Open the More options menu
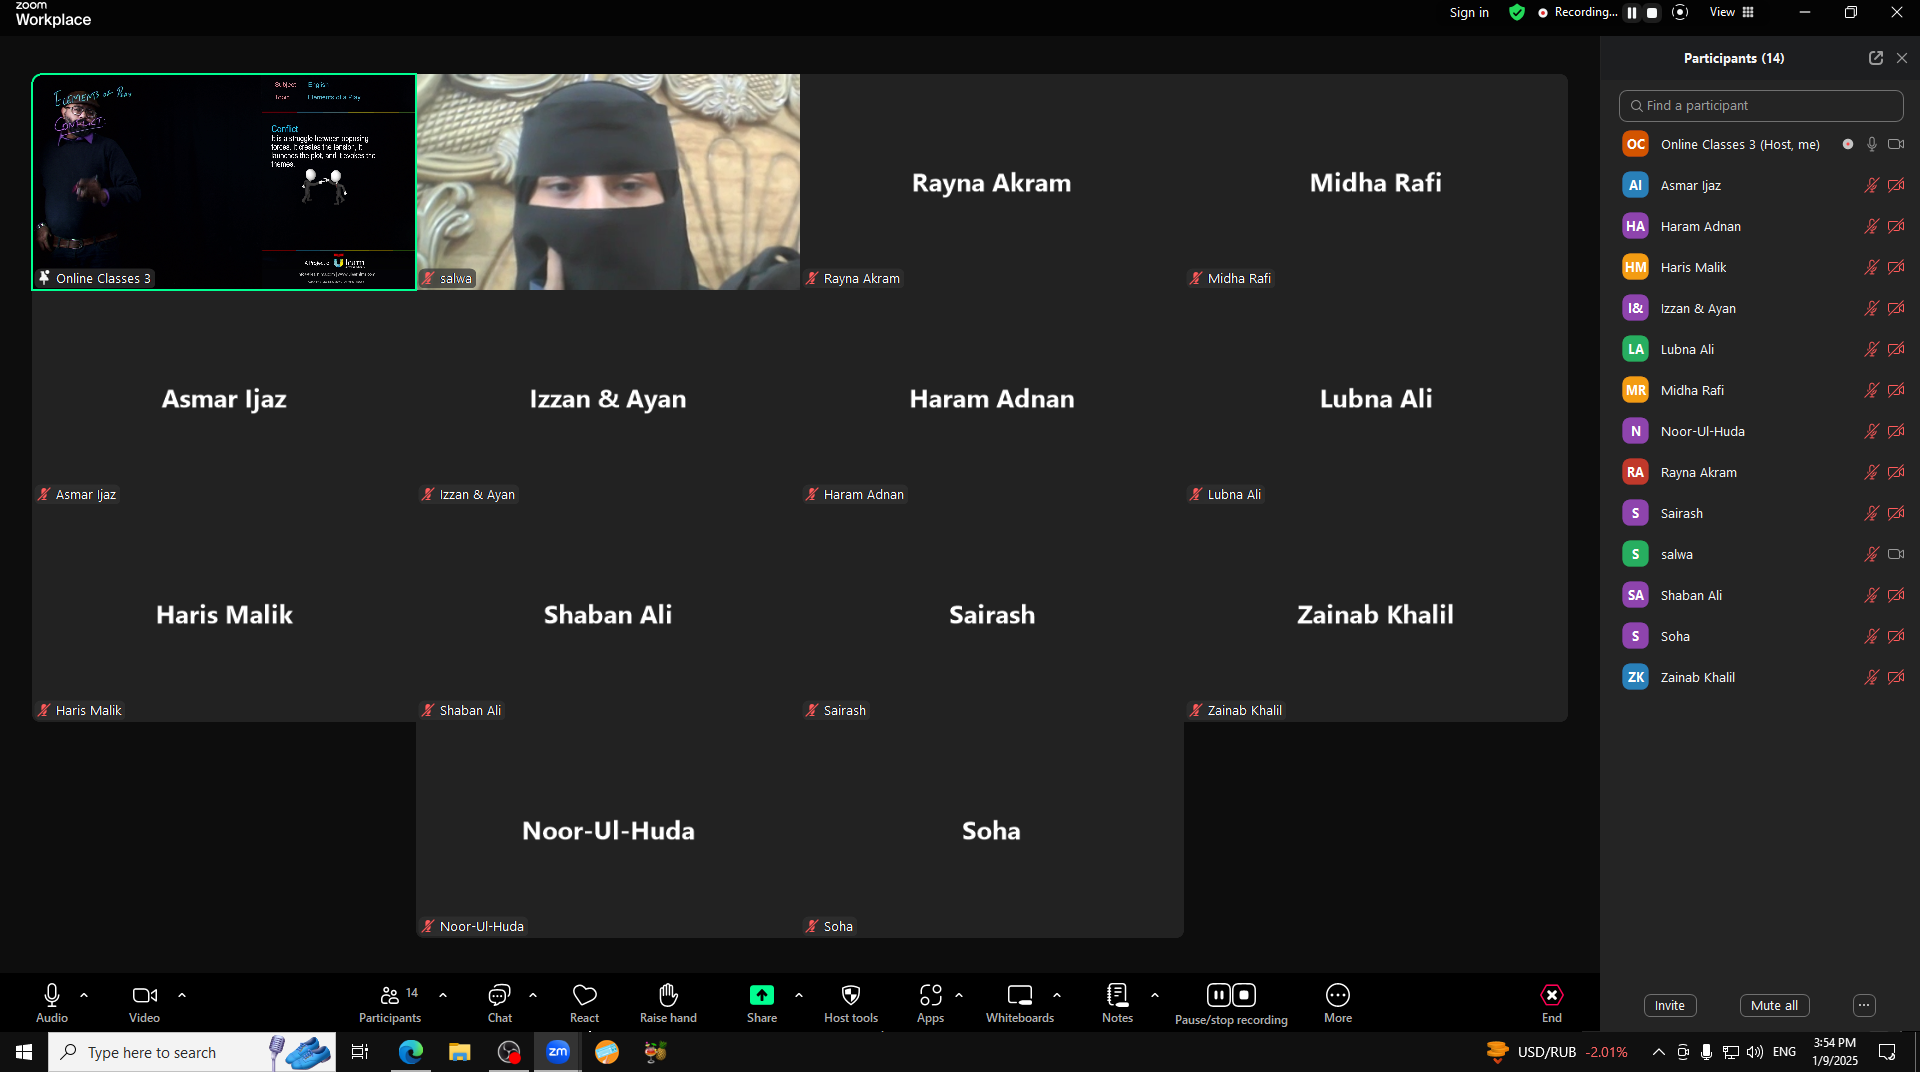1920x1072 pixels. pos(1338,1002)
